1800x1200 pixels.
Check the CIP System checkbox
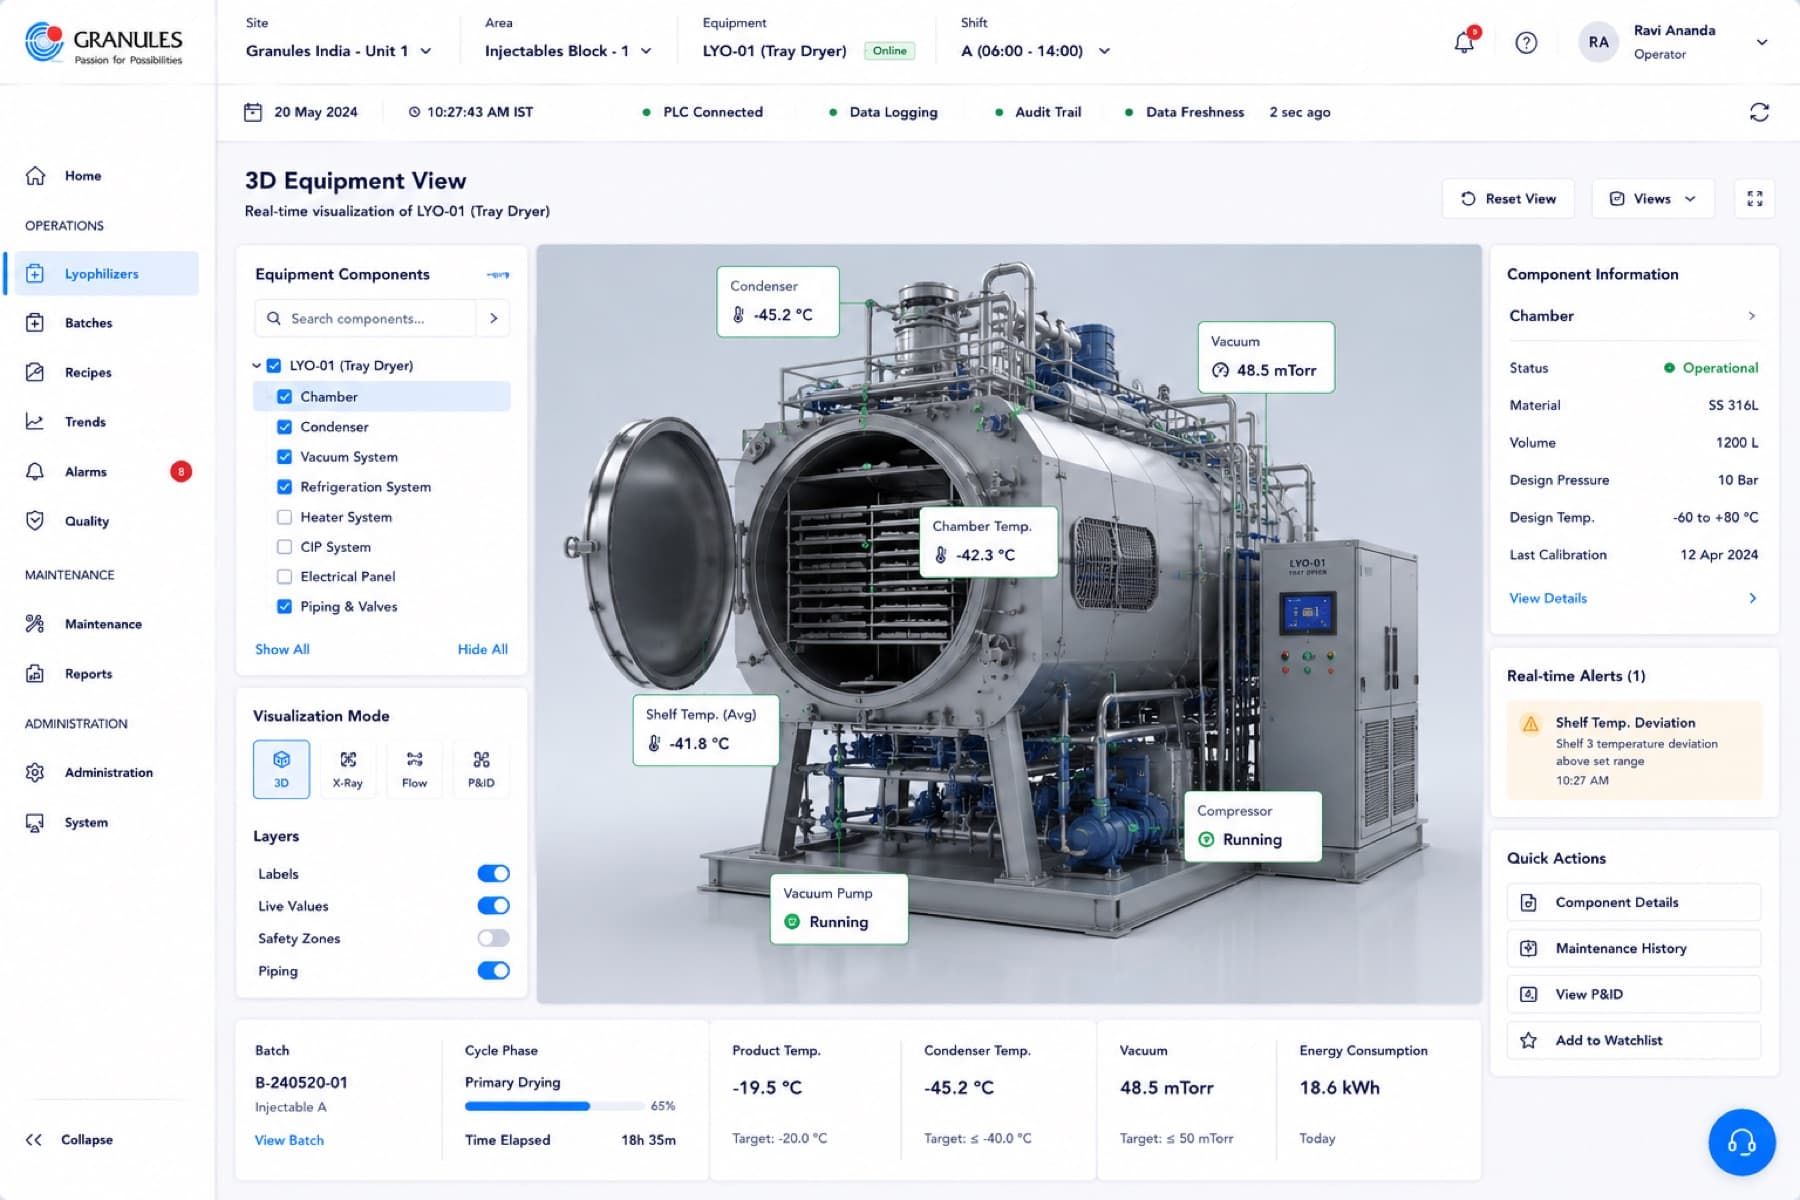click(284, 547)
